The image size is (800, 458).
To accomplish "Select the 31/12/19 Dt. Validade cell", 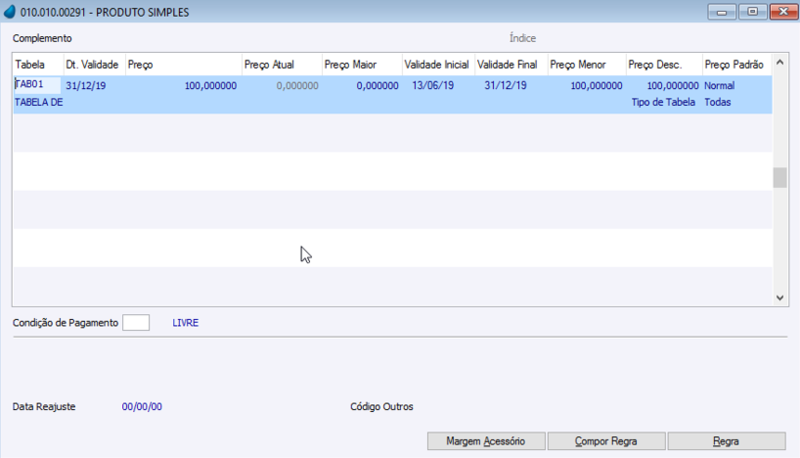I will [86, 86].
